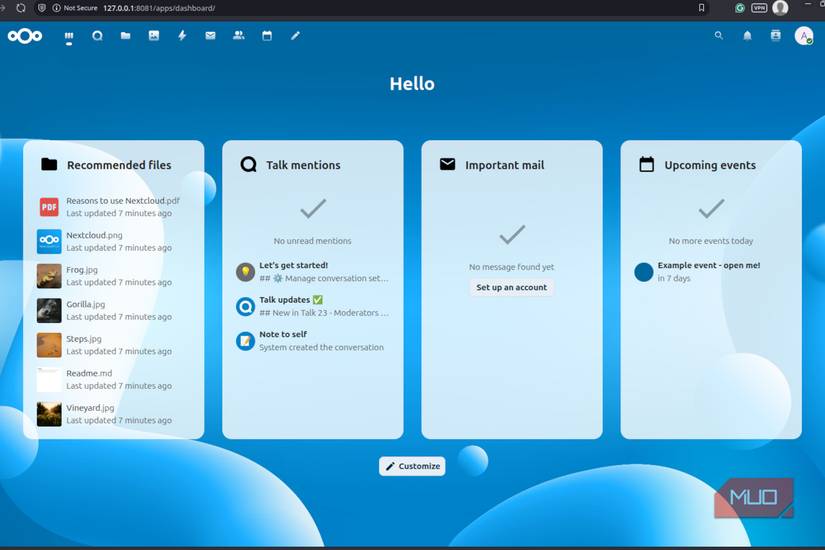Click the blue example event dot
The height and width of the screenshot is (550, 825).
tap(643, 272)
